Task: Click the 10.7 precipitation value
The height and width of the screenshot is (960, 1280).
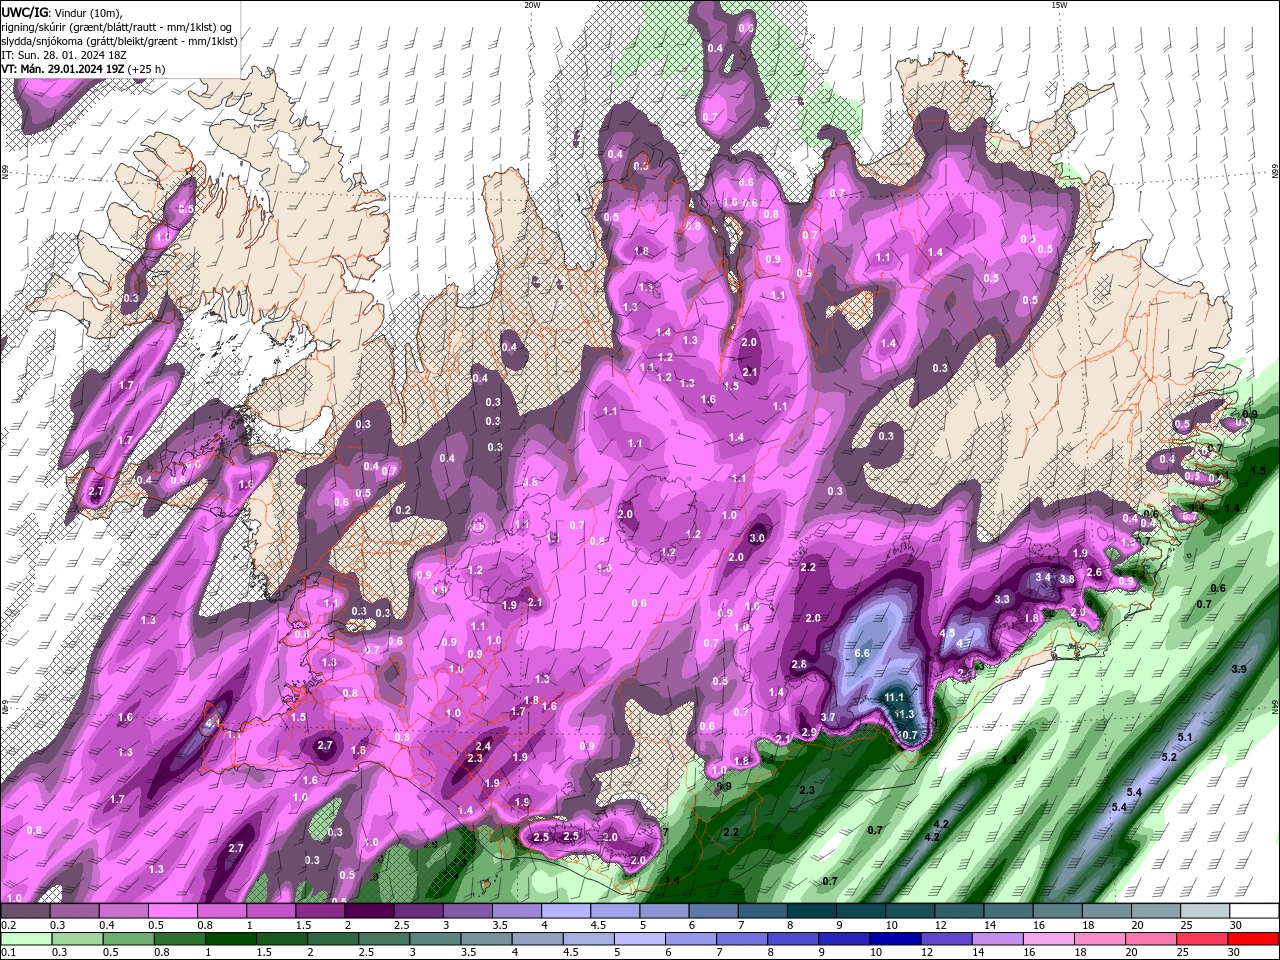Action: [x=905, y=735]
